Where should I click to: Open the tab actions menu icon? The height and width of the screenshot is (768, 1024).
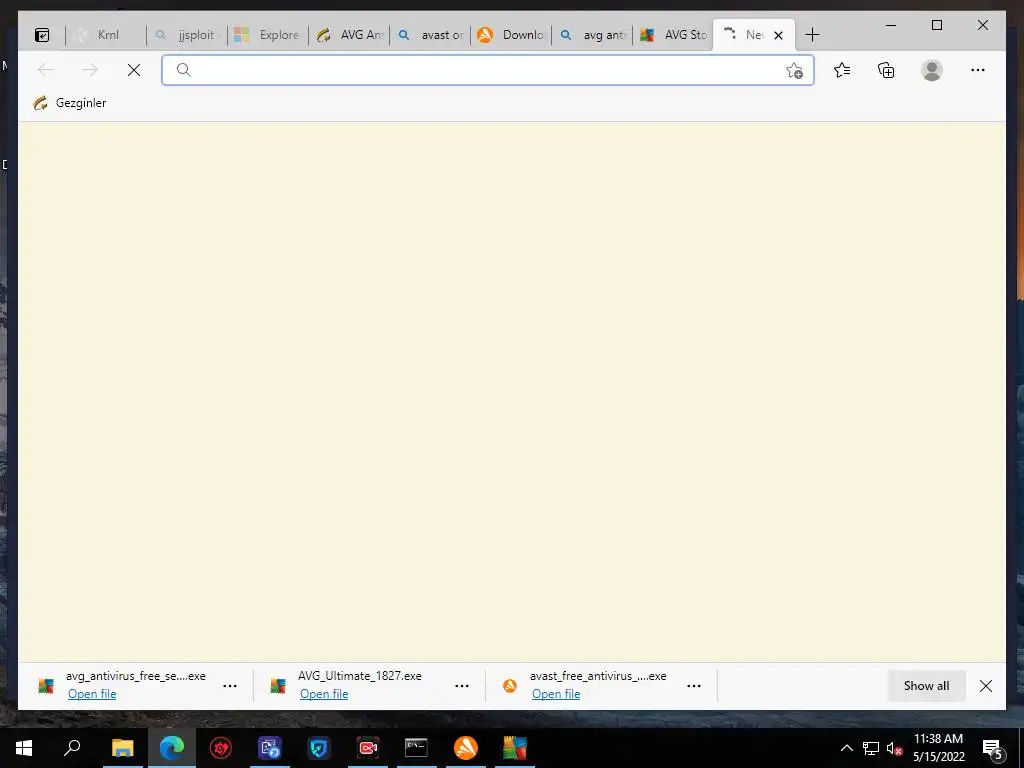click(42, 35)
